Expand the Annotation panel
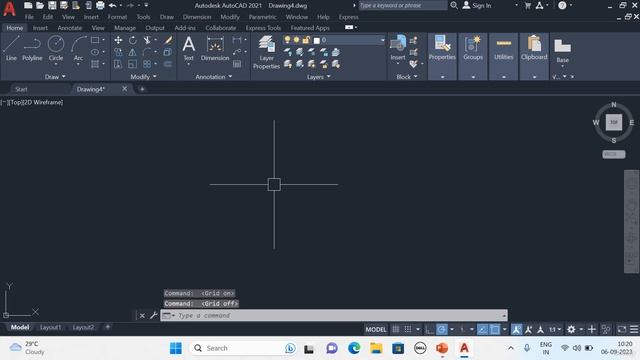640x360 pixels. 213,77
